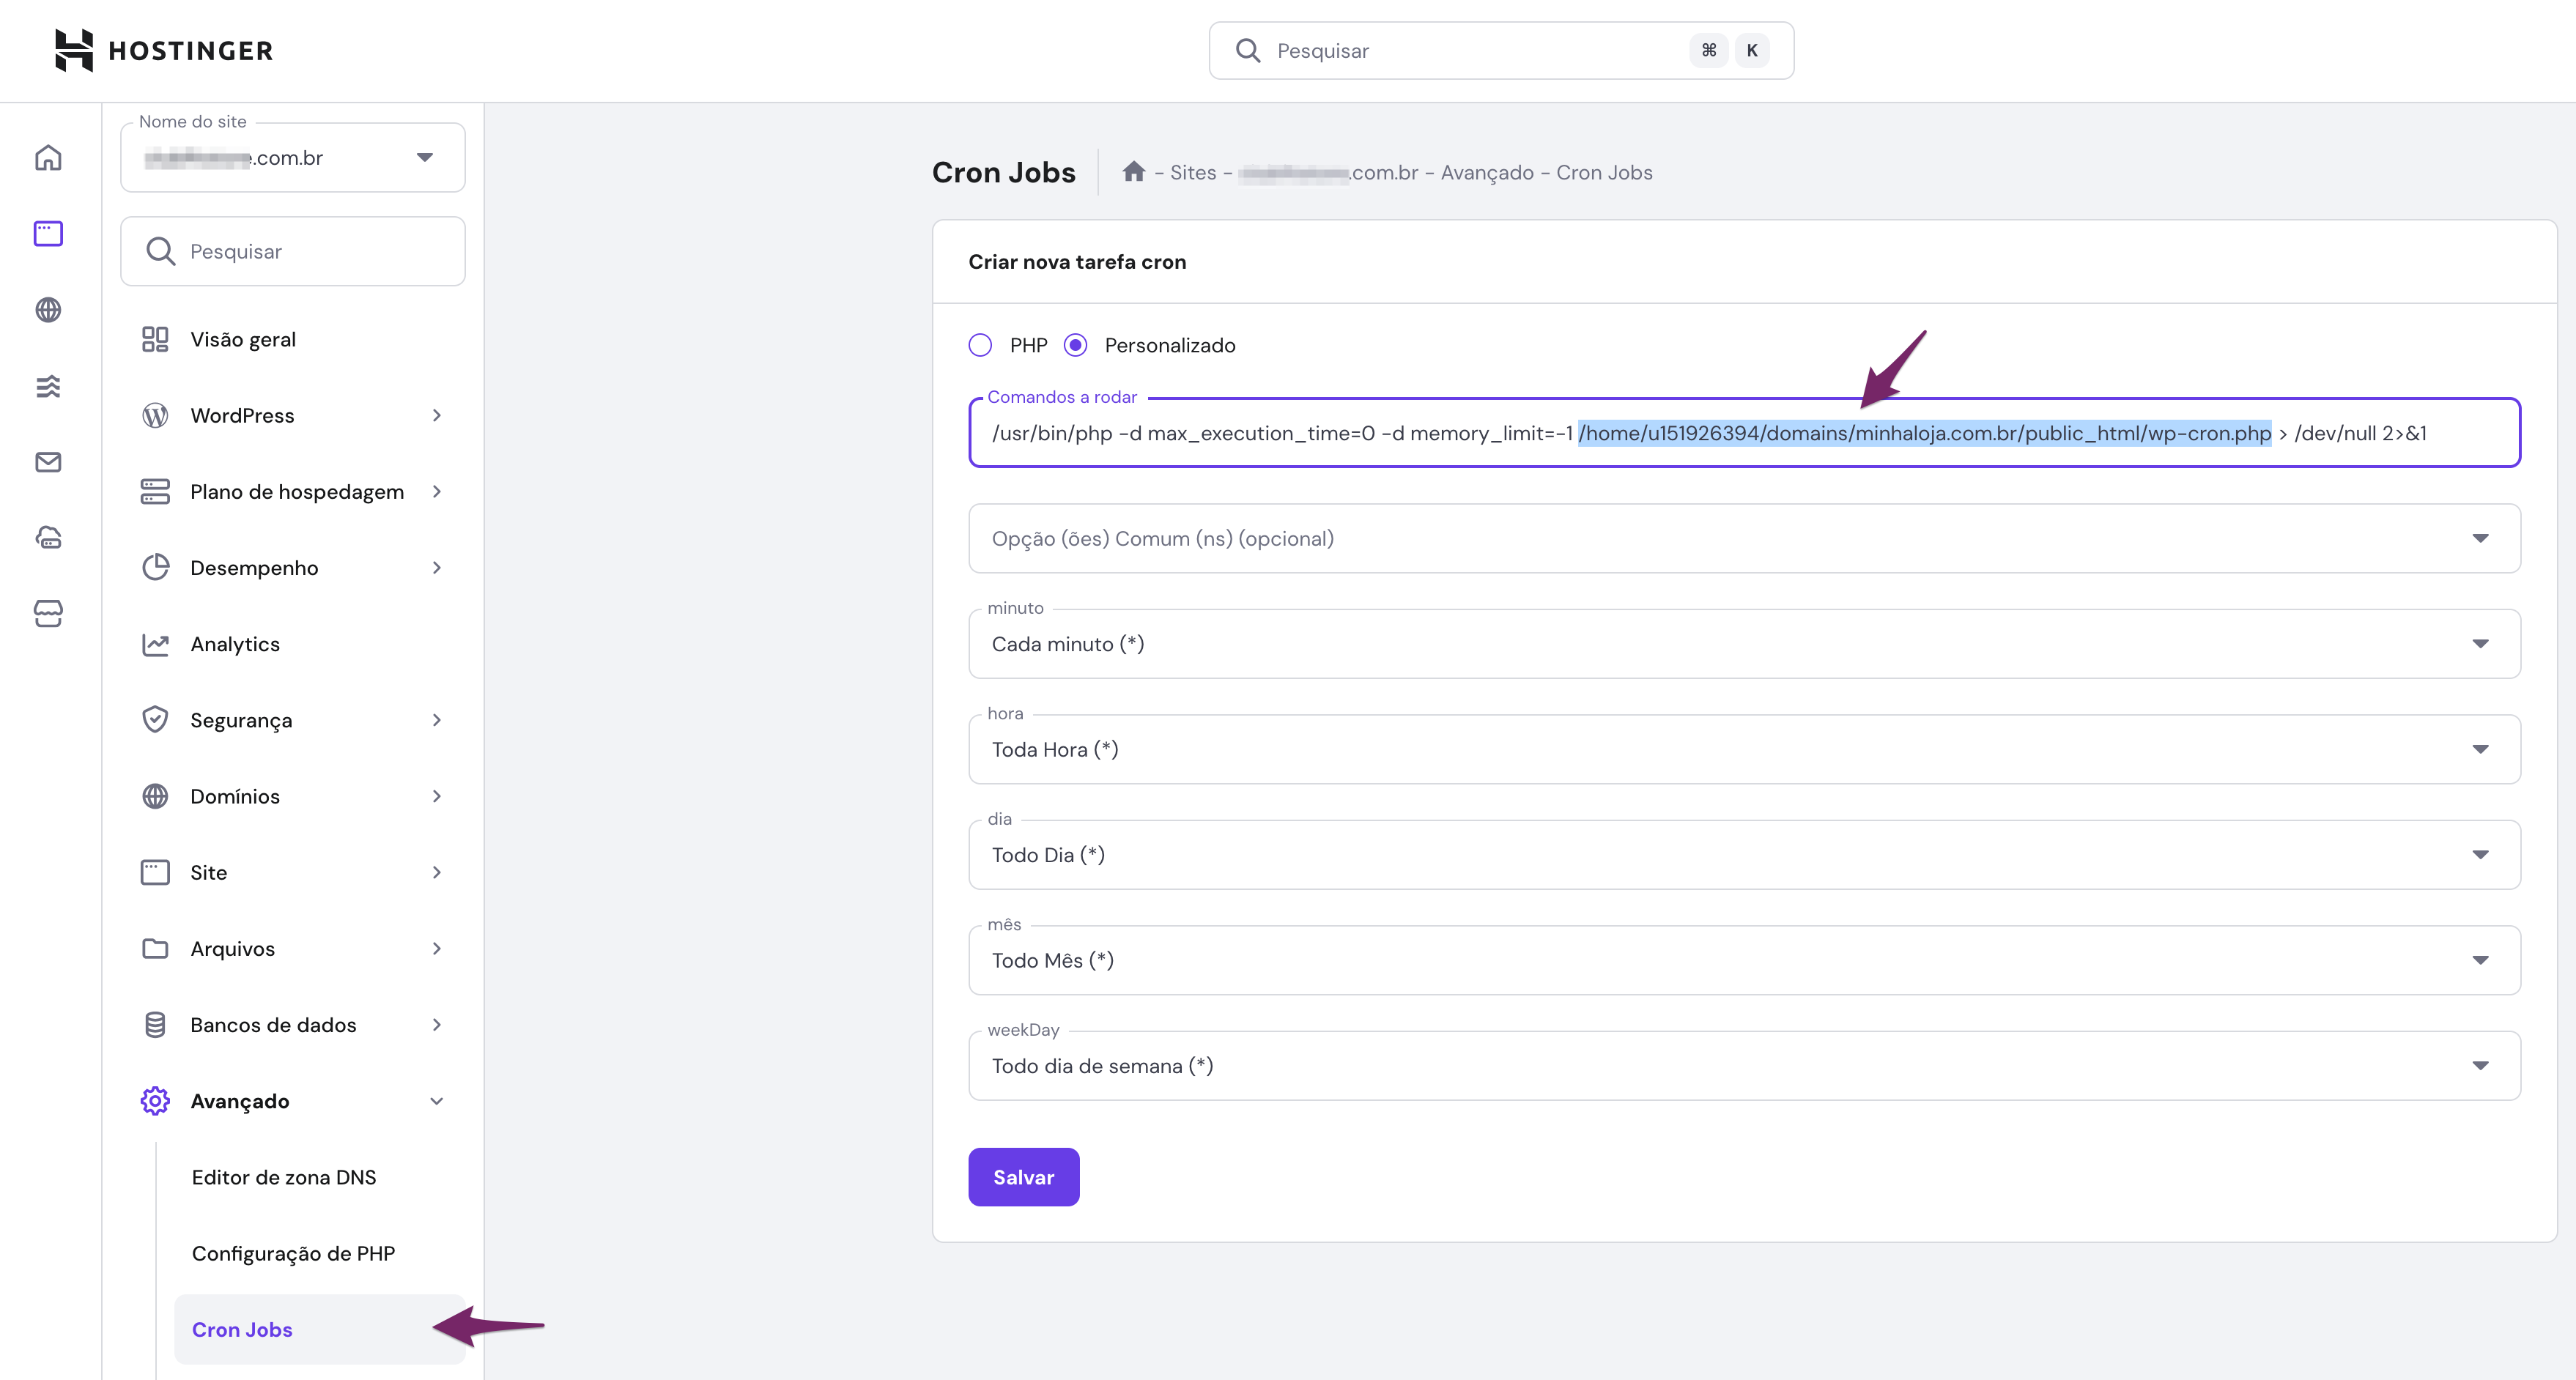Click the Desempenho pie chart icon
This screenshot has width=2576, height=1380.
pos(155,567)
